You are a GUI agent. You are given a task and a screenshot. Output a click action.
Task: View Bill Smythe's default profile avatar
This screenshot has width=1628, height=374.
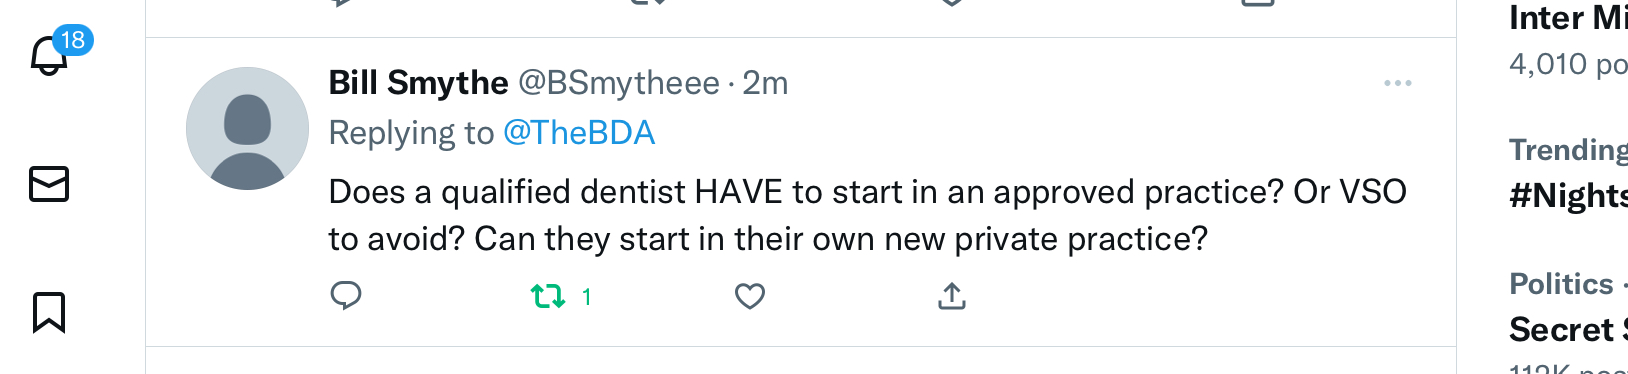(247, 128)
